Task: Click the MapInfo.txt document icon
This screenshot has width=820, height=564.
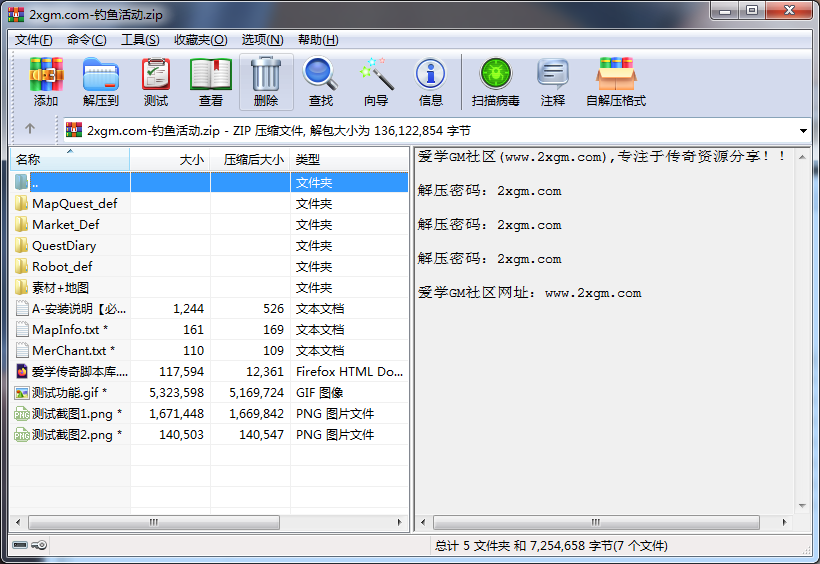Action: (22, 330)
